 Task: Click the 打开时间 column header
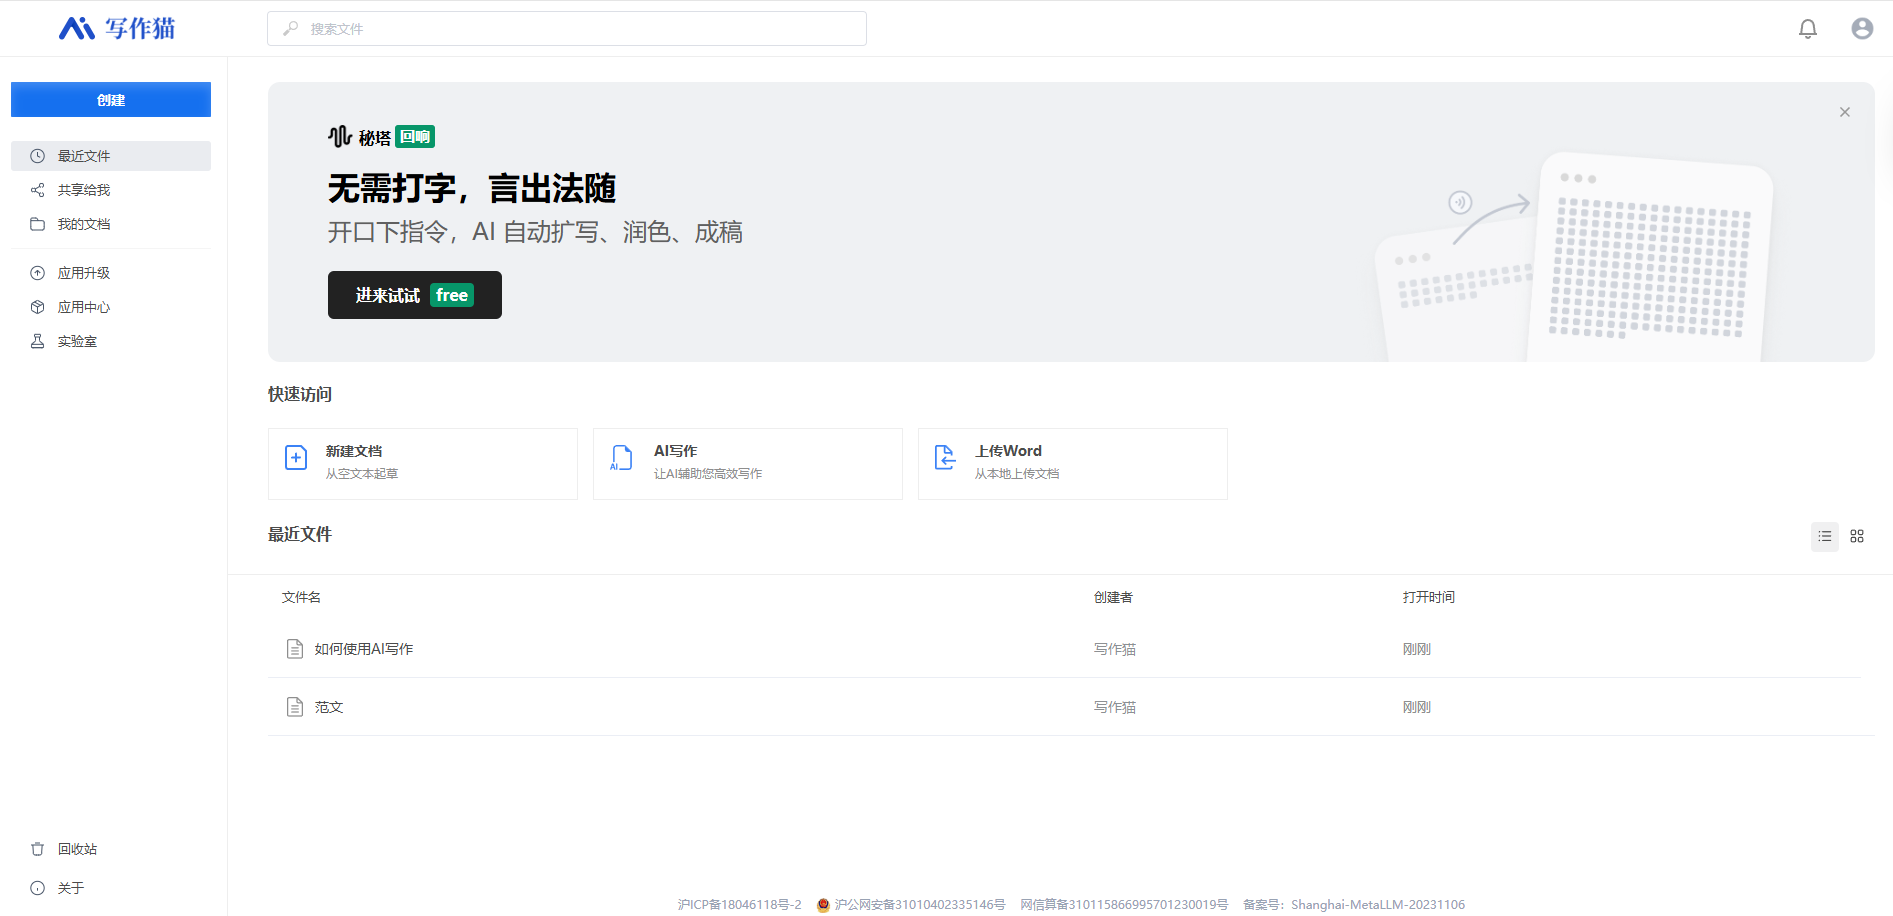point(1429,597)
